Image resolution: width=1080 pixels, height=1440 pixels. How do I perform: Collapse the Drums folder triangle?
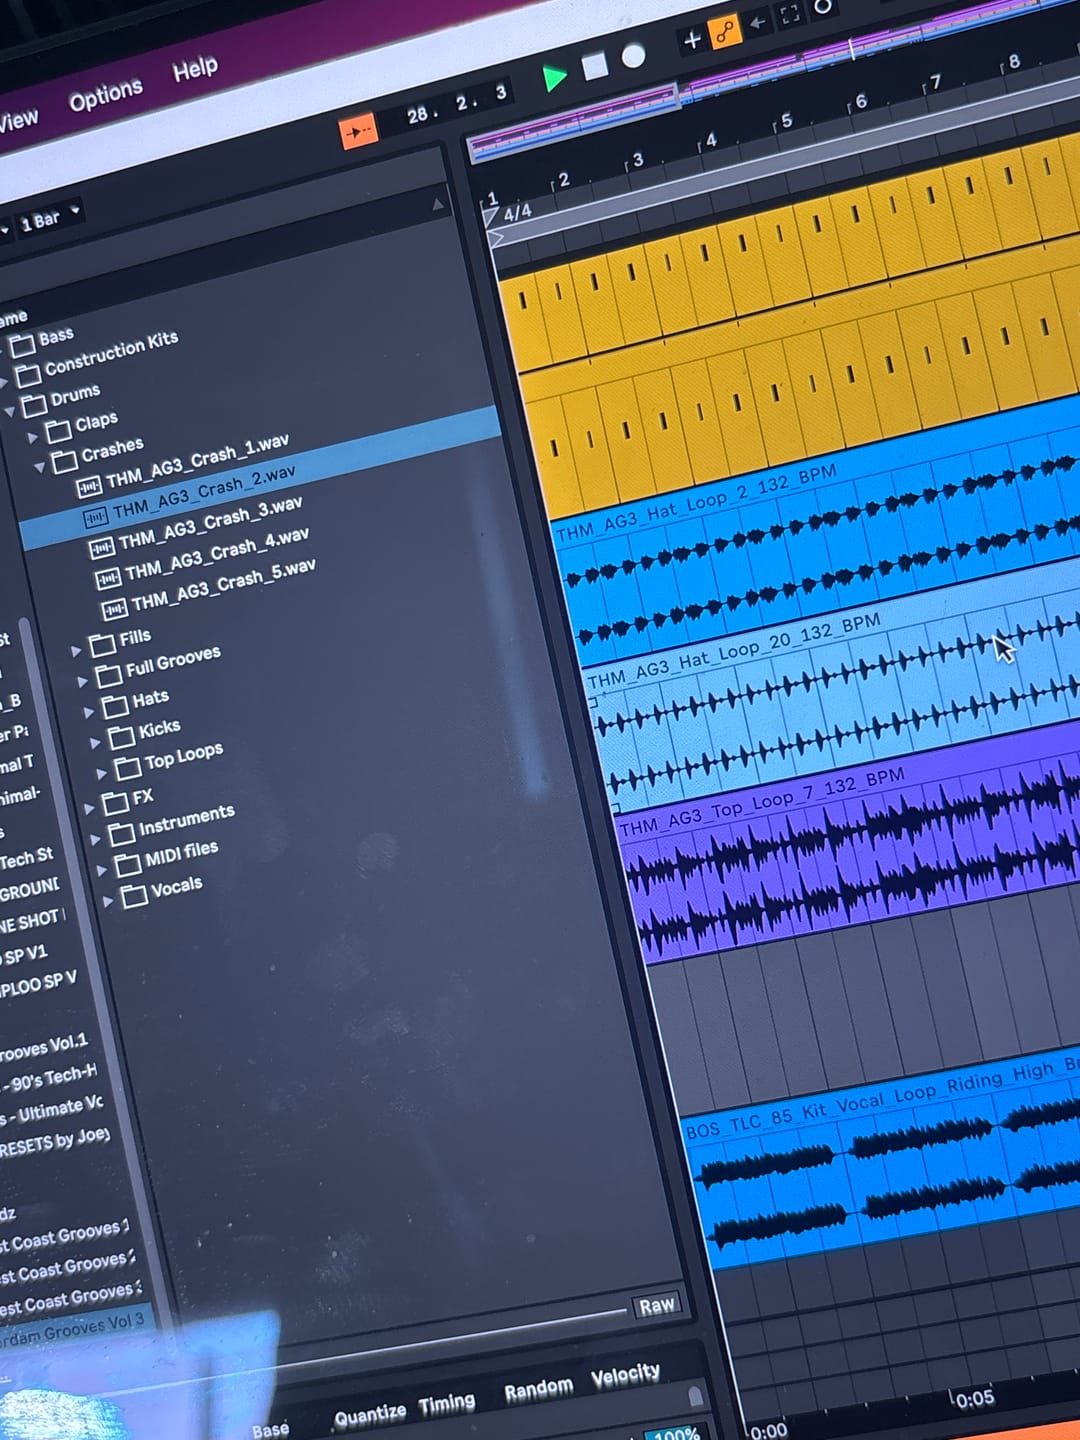click(9, 411)
